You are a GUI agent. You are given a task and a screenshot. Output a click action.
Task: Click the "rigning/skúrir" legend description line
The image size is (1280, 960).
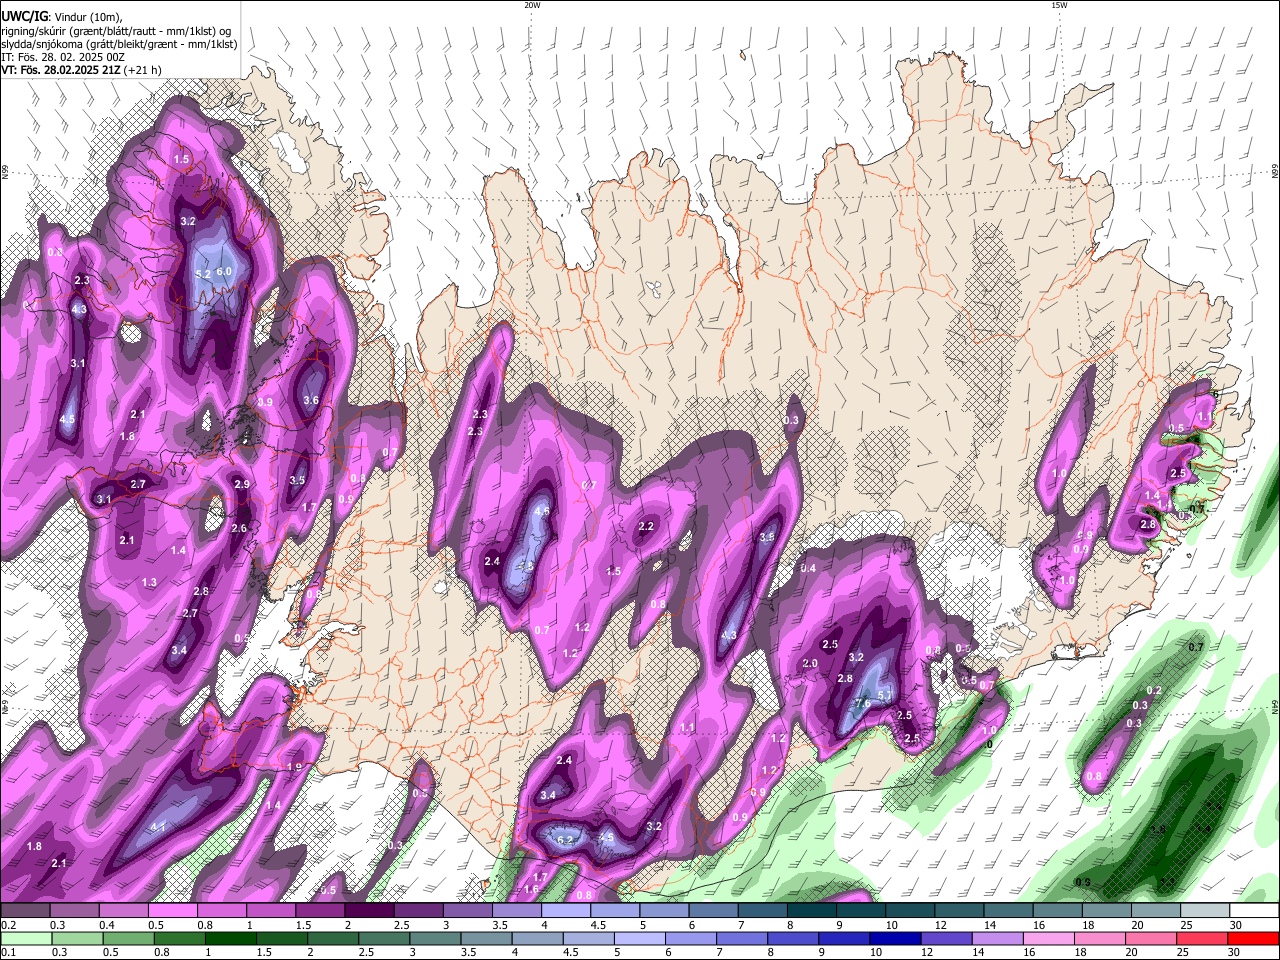click(x=118, y=31)
